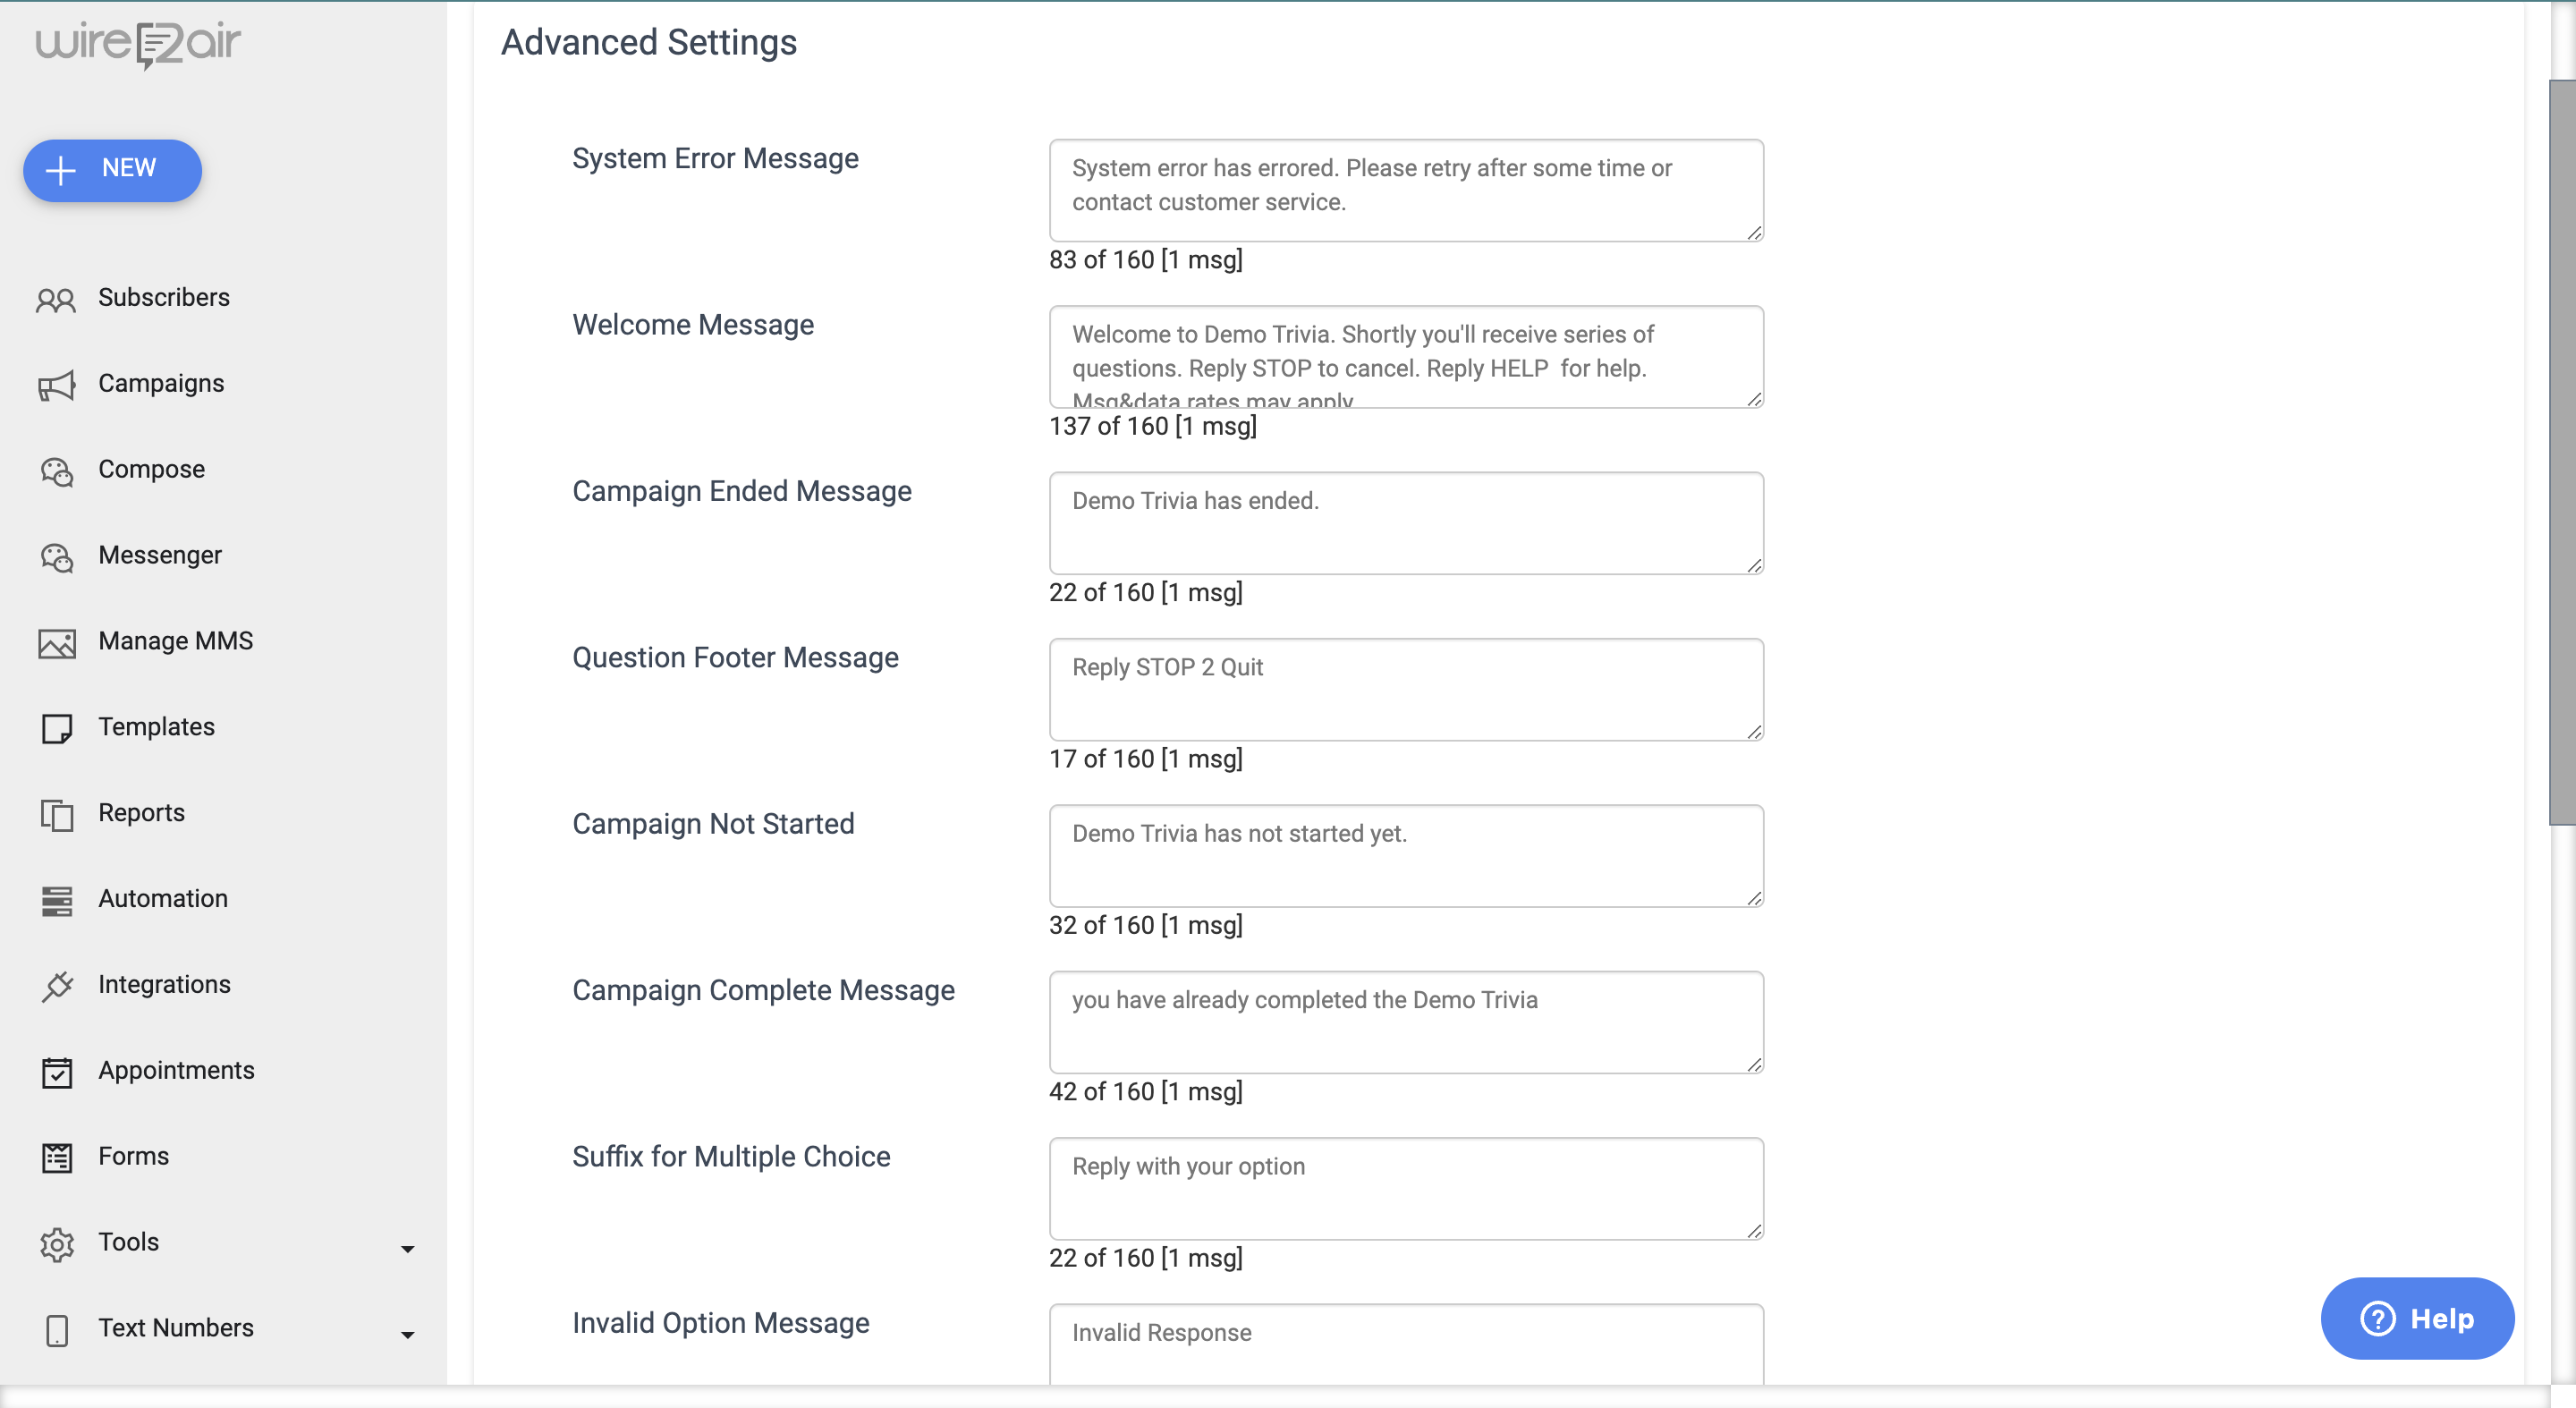Click the Subscribers people icon
2576x1408 pixels.
coord(56,299)
